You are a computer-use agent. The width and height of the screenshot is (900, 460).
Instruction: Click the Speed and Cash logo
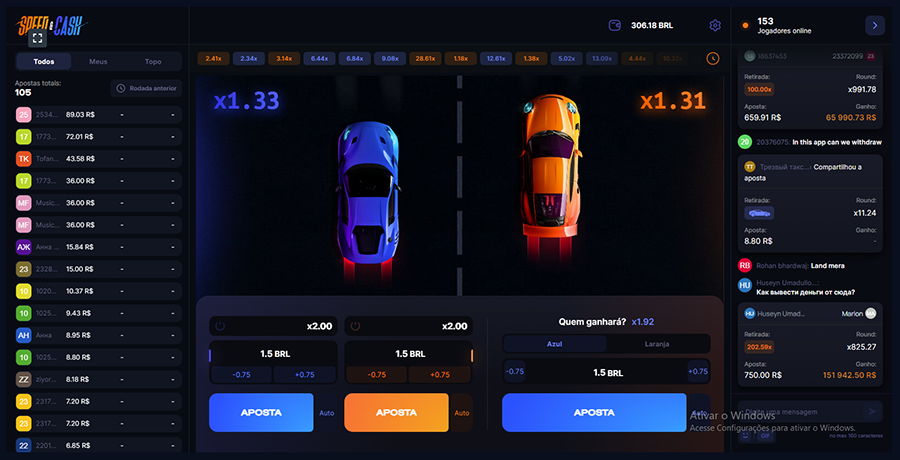coord(52,24)
